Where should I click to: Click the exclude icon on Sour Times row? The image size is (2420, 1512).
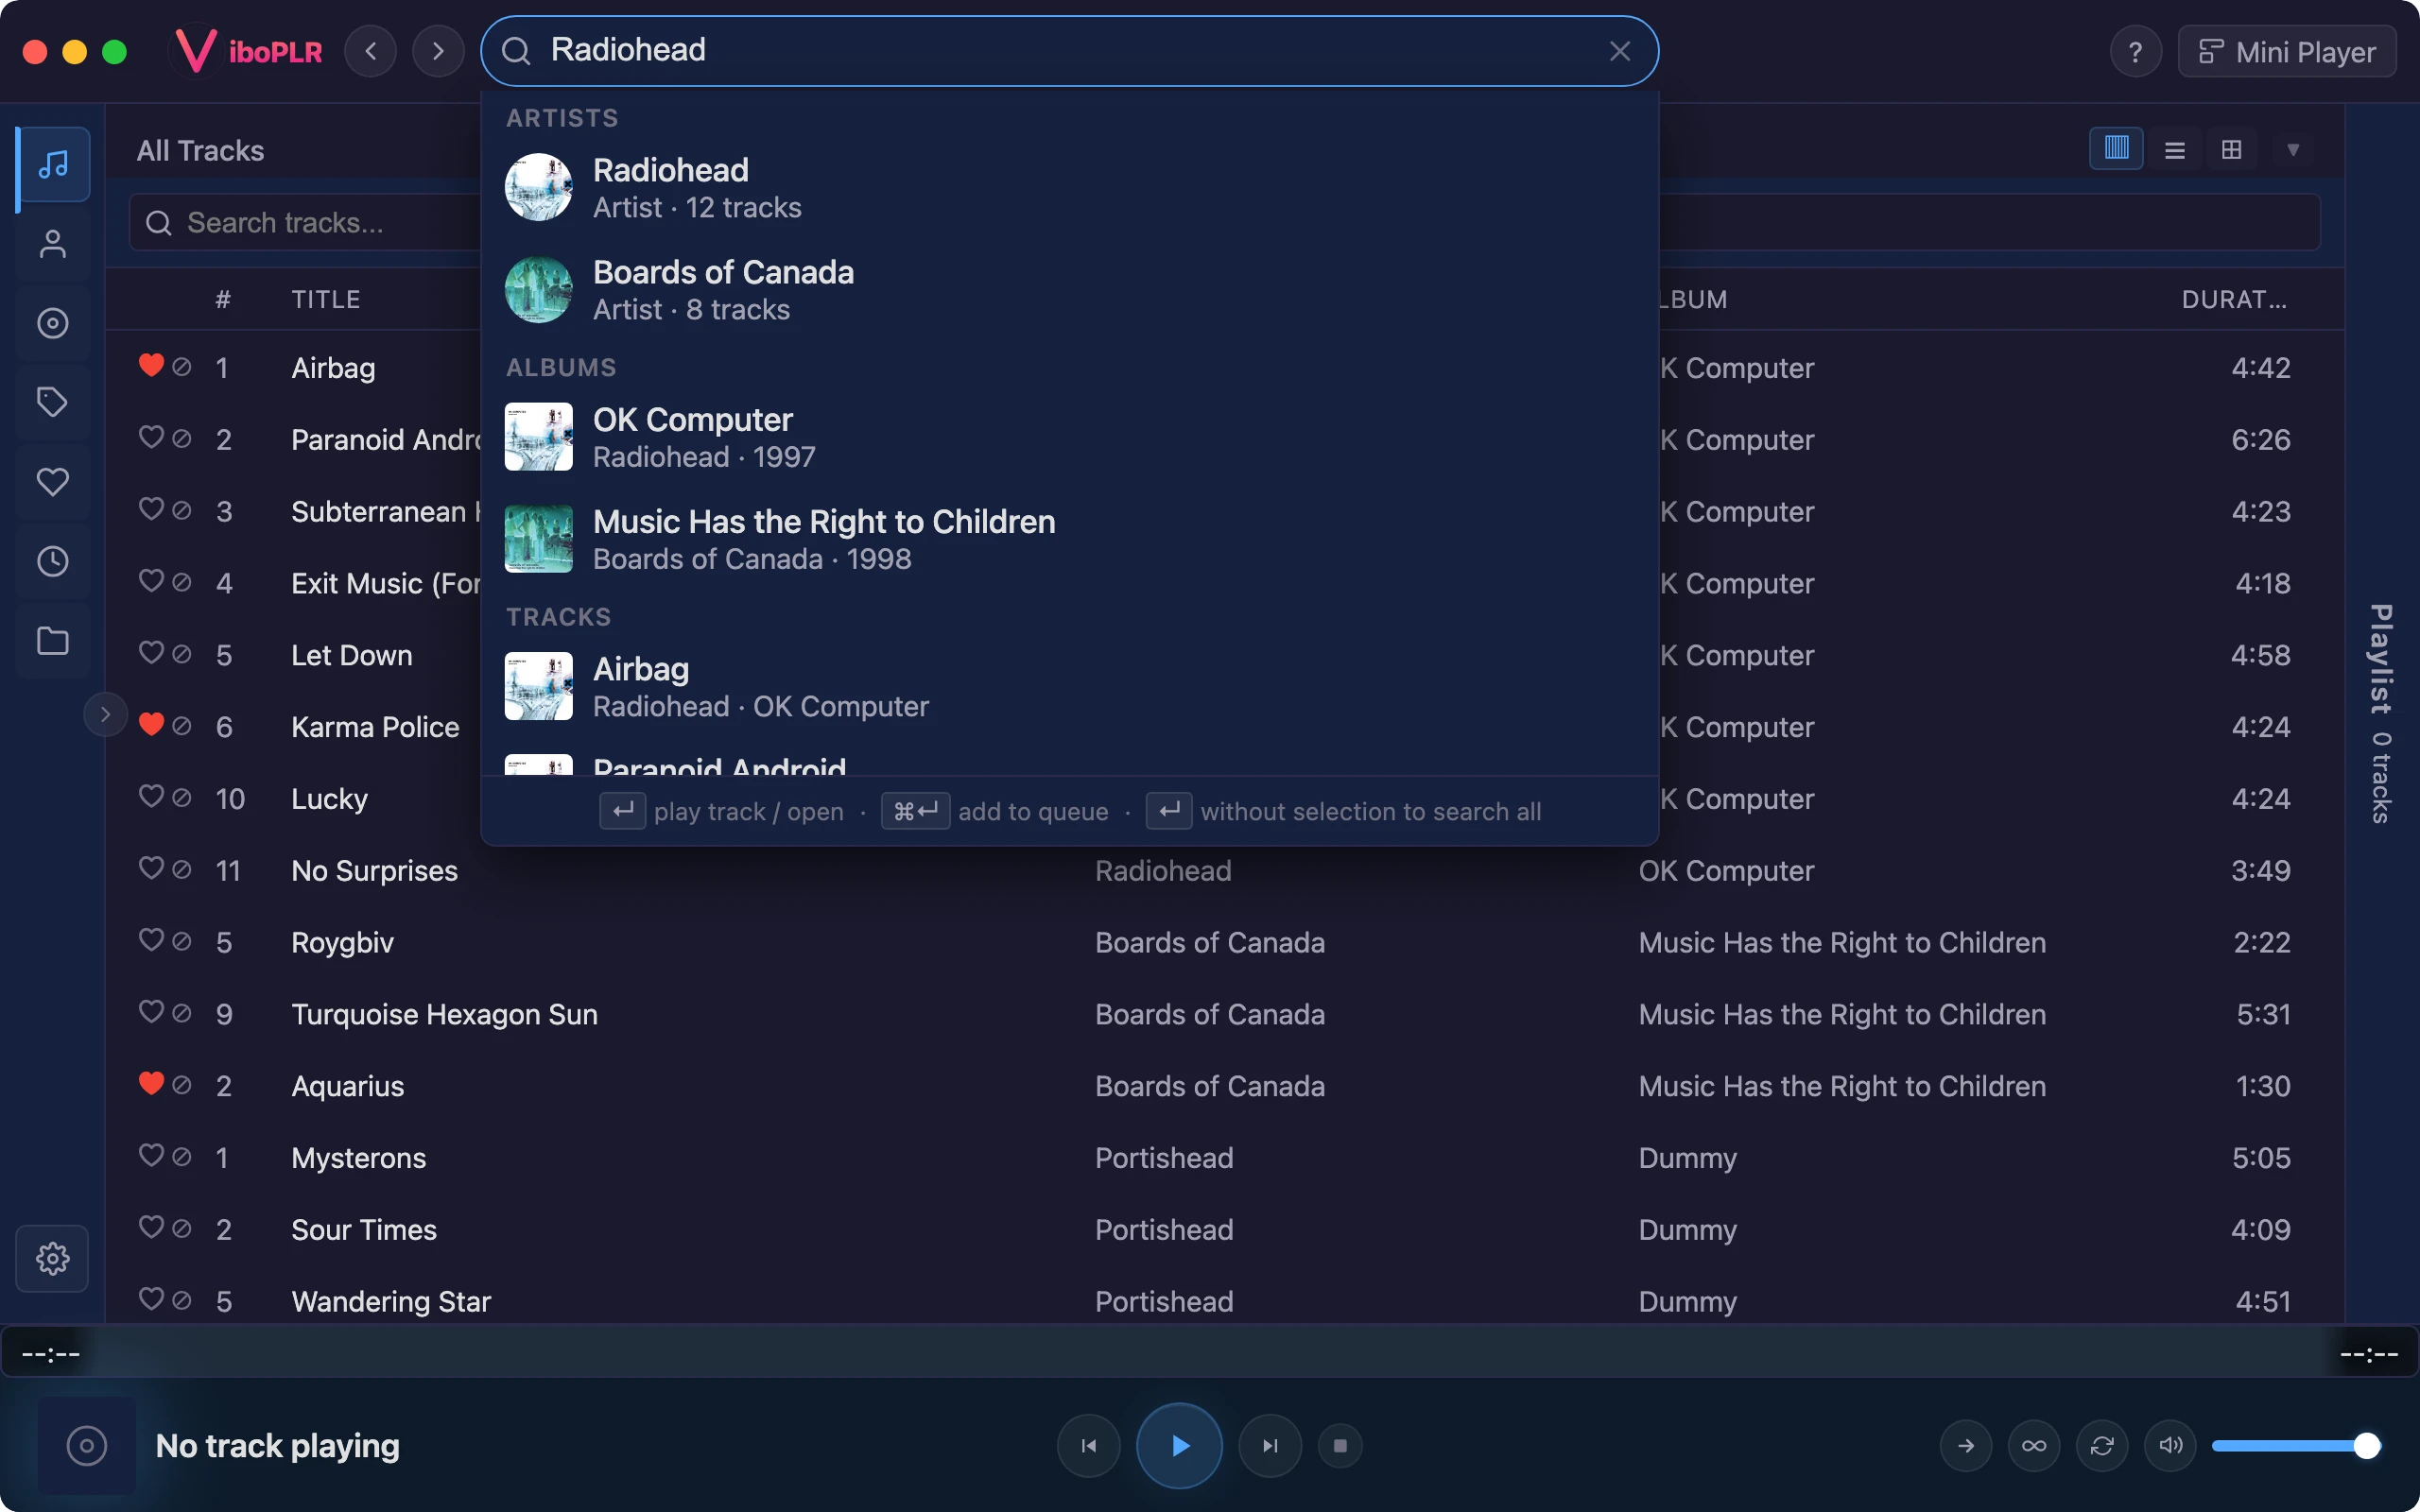point(182,1229)
